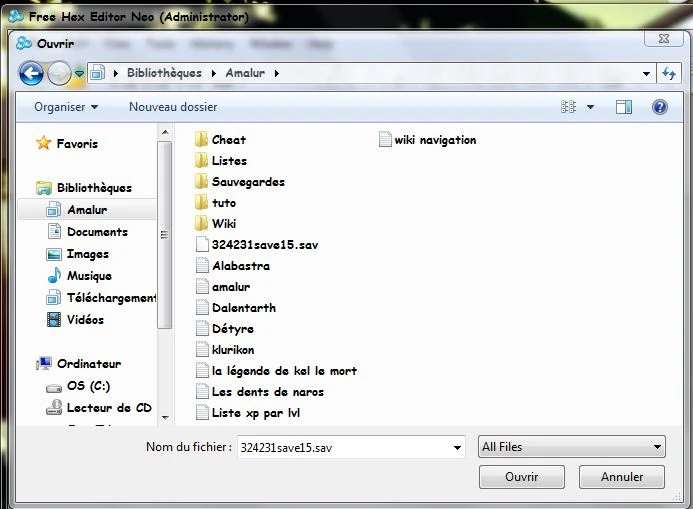Expand the chevron after Bibliothèques in address bar
This screenshot has height=509, width=693.
pyautogui.click(x=214, y=73)
